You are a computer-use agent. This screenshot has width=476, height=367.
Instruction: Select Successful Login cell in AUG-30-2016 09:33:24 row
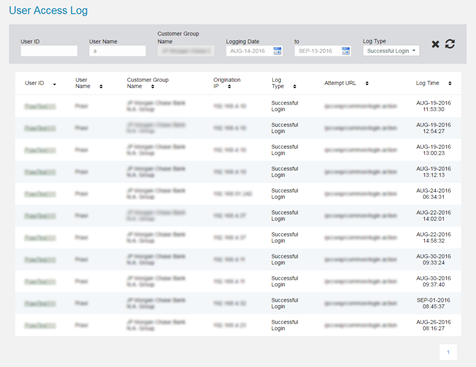coord(285,260)
